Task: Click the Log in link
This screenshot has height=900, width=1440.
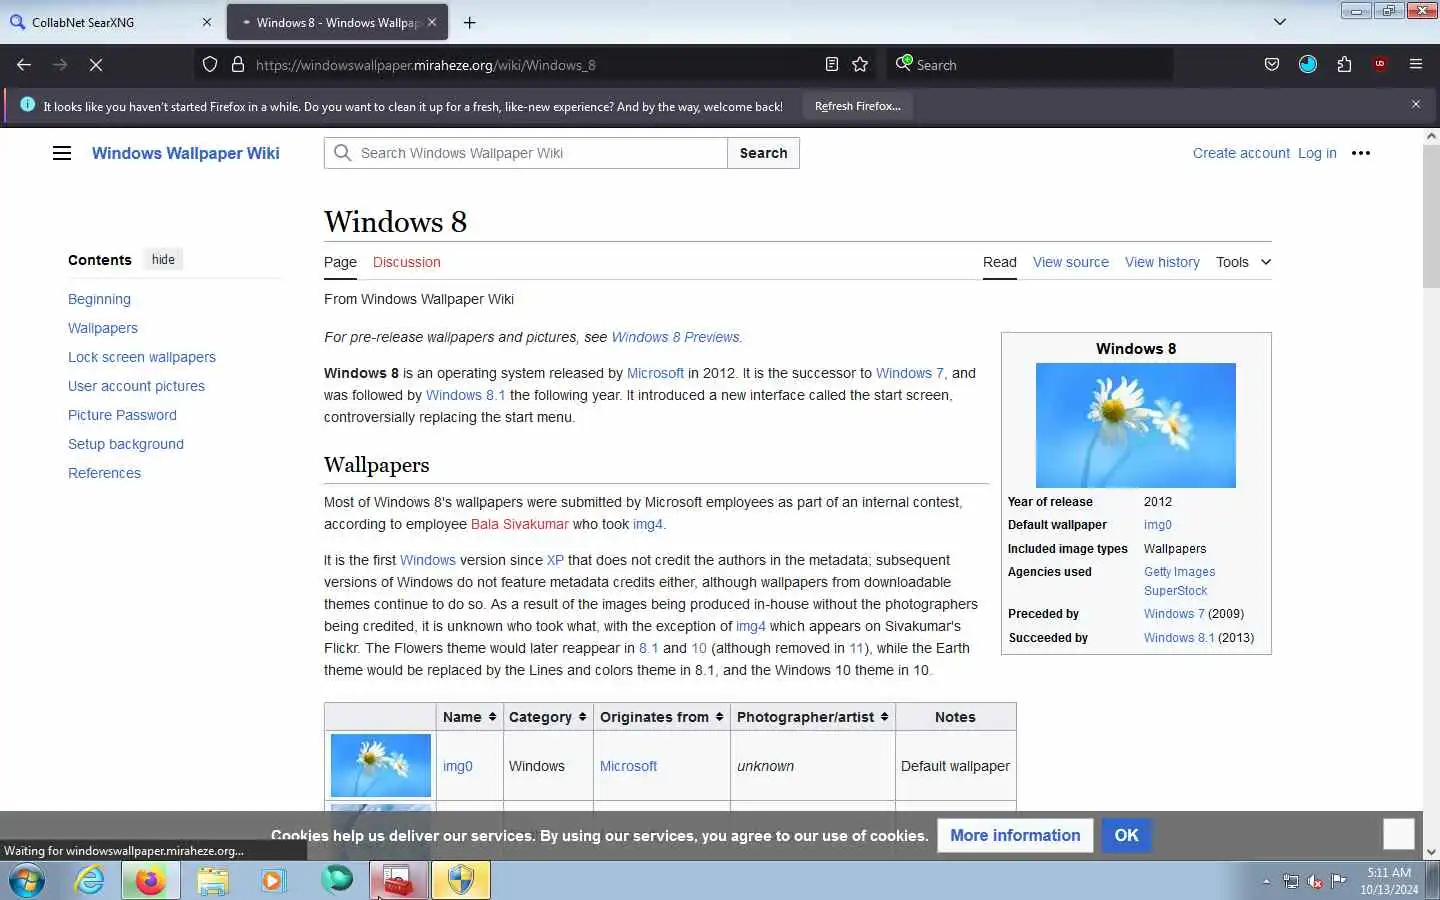Action: tap(1317, 153)
